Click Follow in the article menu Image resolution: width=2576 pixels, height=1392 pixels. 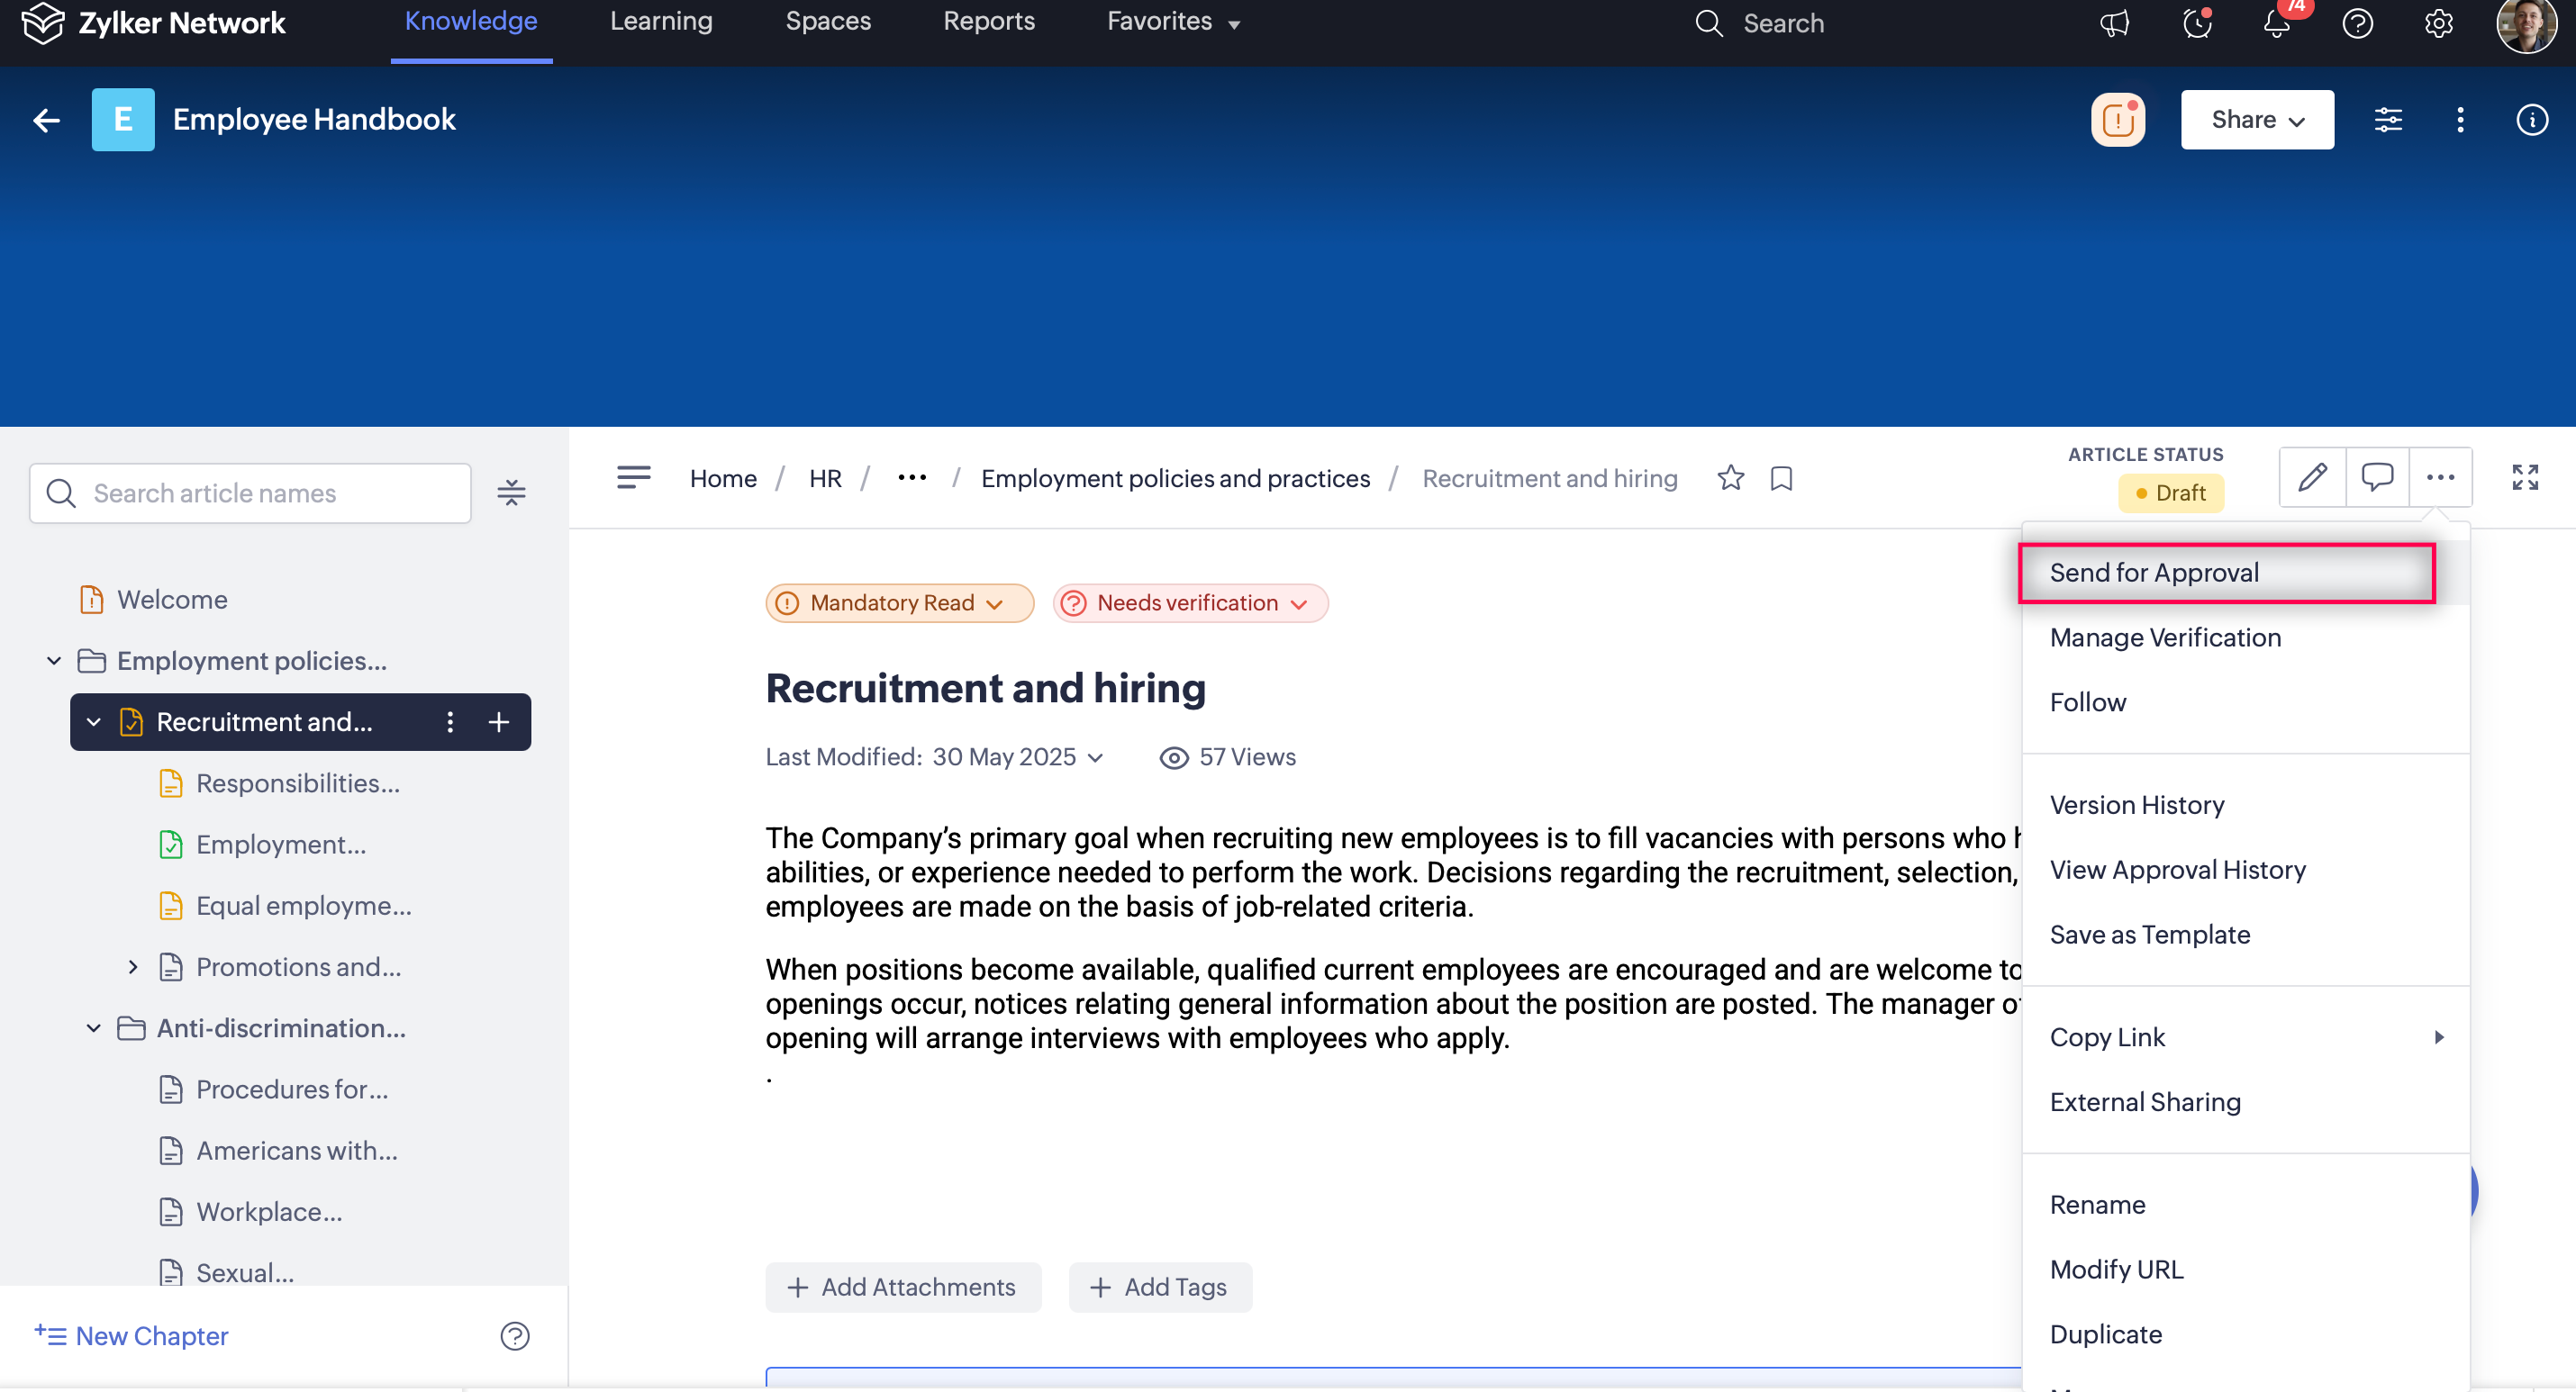coord(2087,702)
